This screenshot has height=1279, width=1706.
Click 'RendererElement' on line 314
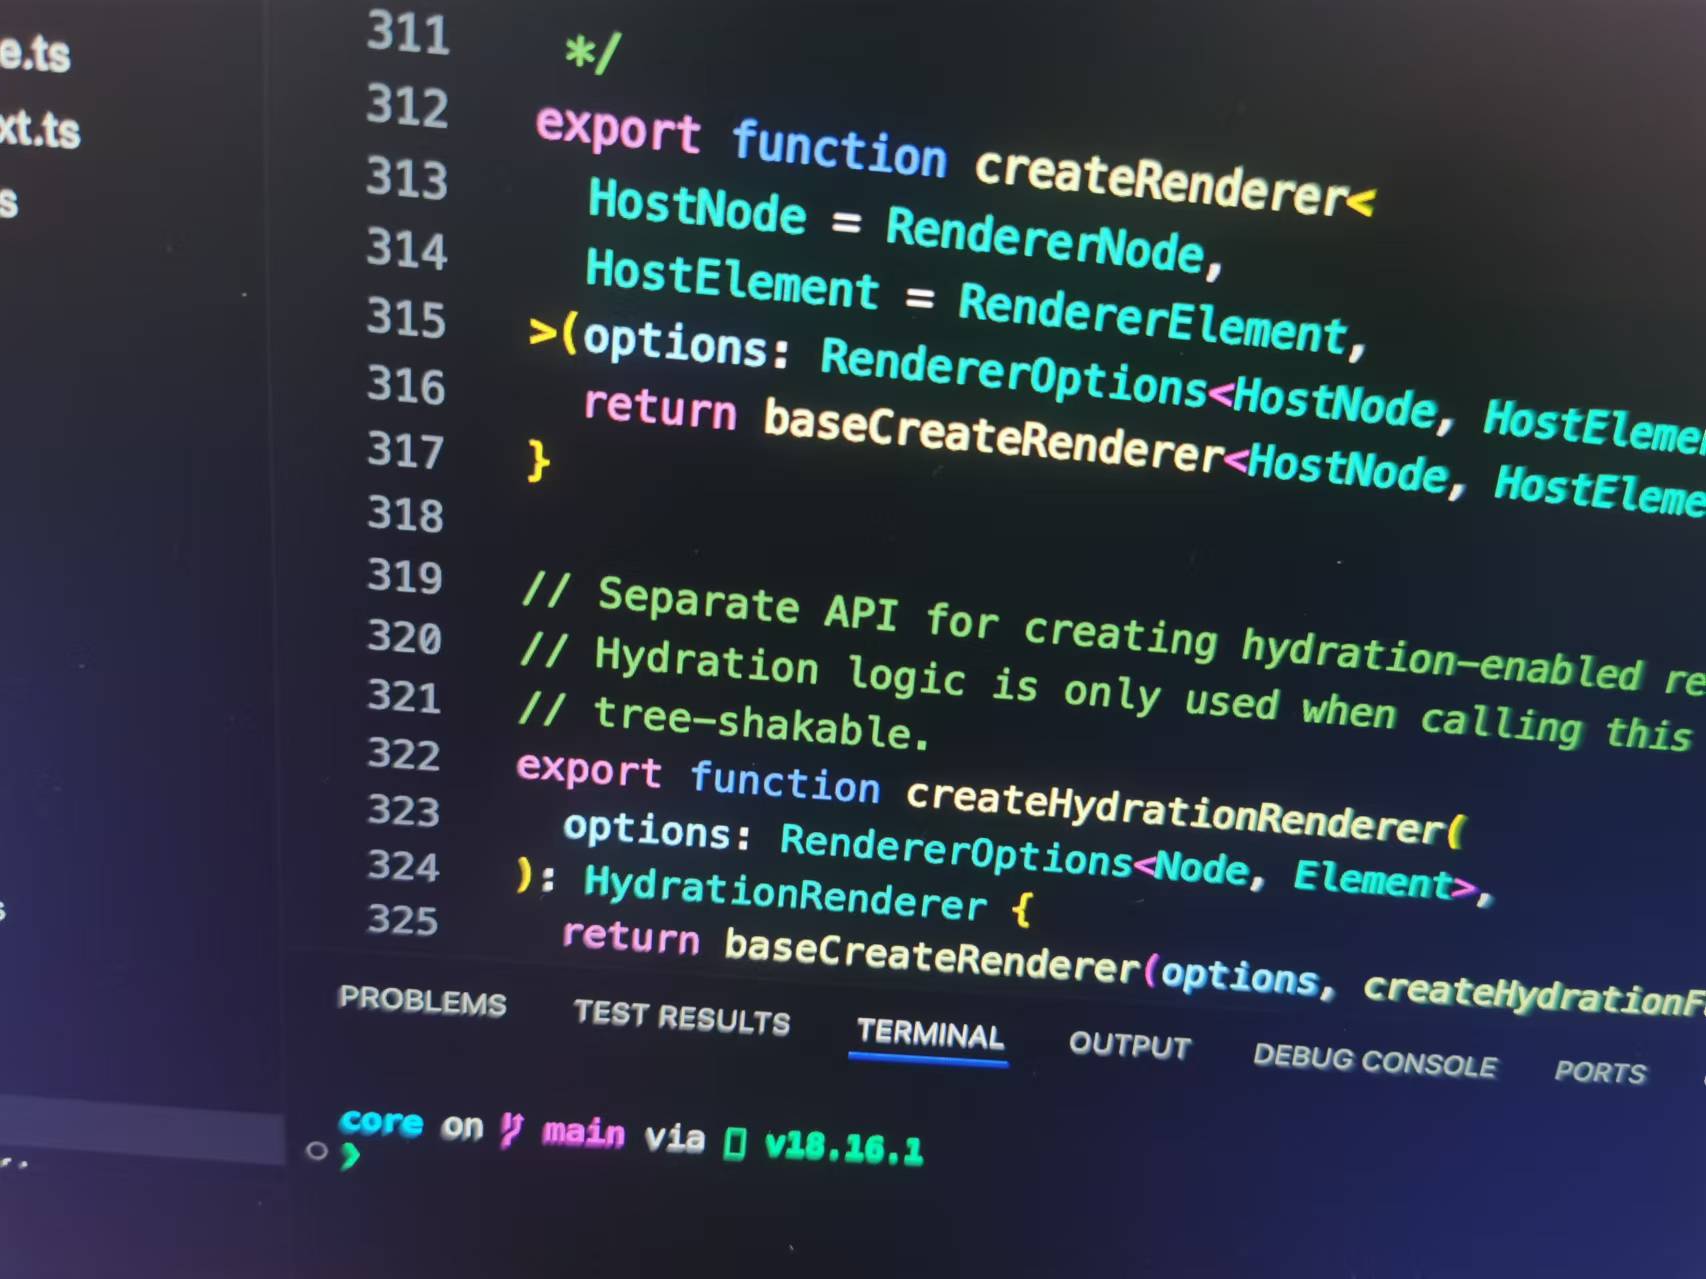point(1153,318)
